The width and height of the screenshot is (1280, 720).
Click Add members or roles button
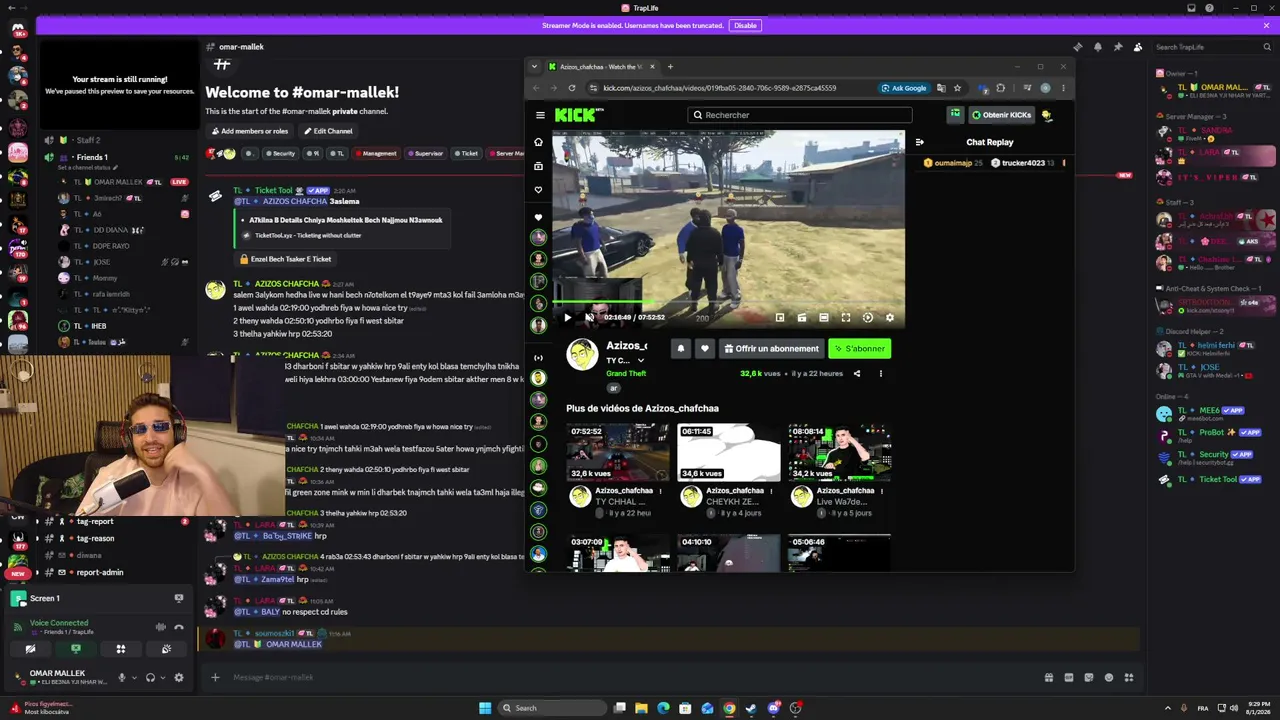250,131
